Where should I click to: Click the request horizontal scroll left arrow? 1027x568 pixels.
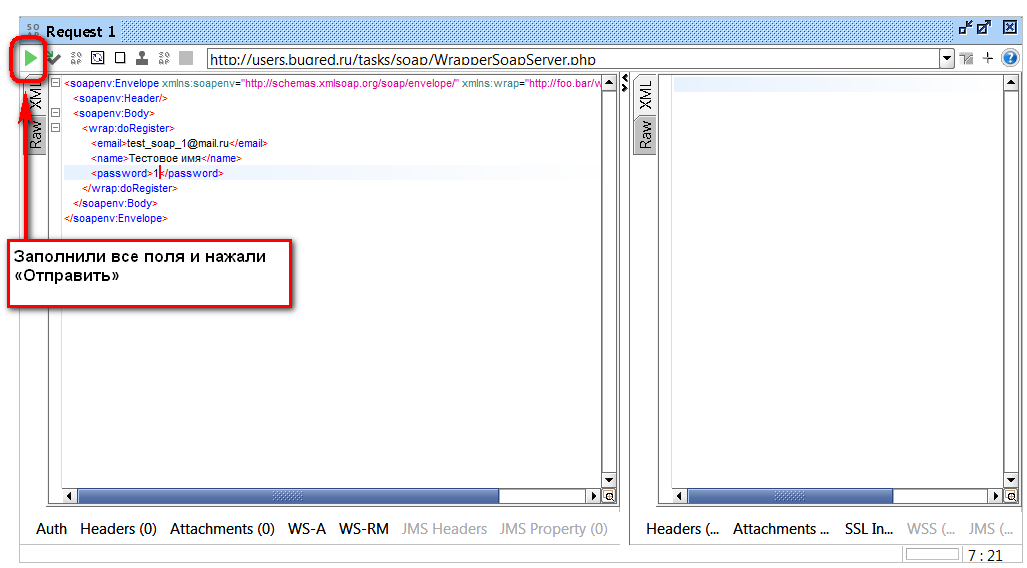[69, 497]
